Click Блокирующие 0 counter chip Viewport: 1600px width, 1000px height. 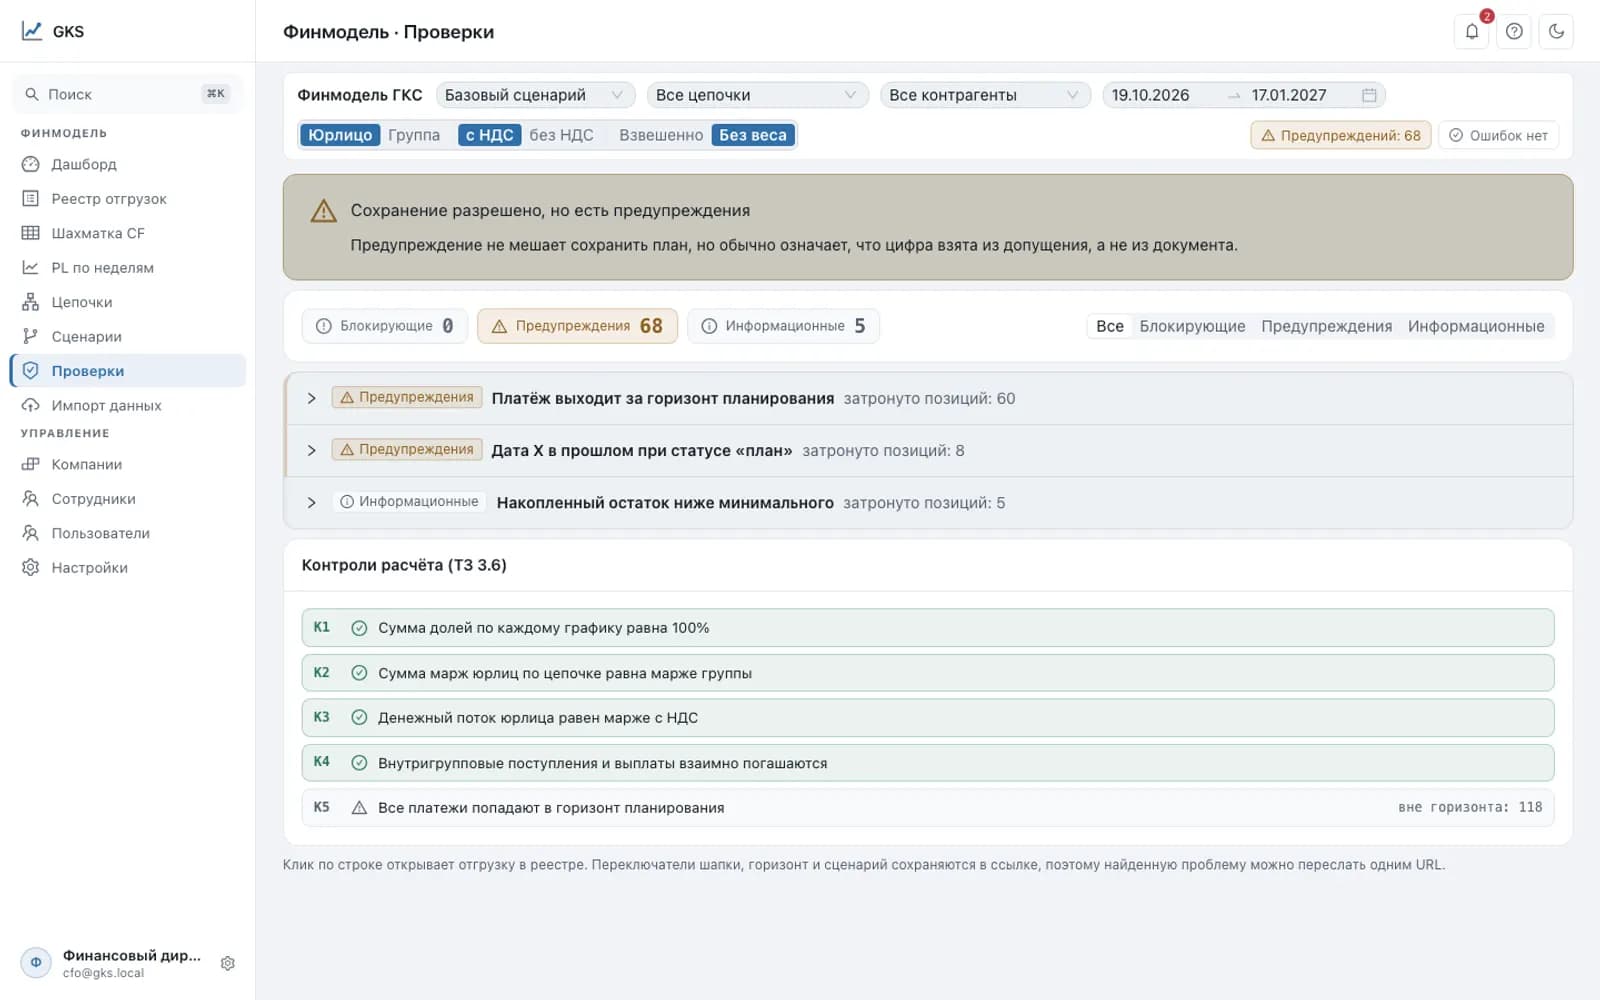(385, 326)
